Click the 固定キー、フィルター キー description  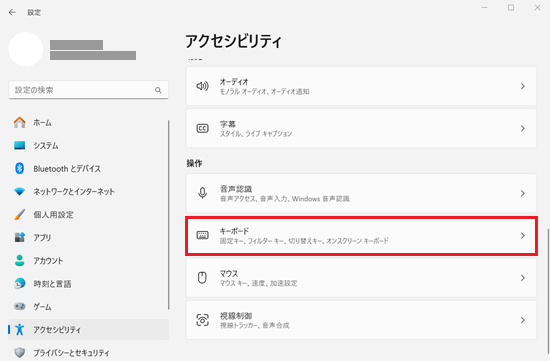click(304, 241)
